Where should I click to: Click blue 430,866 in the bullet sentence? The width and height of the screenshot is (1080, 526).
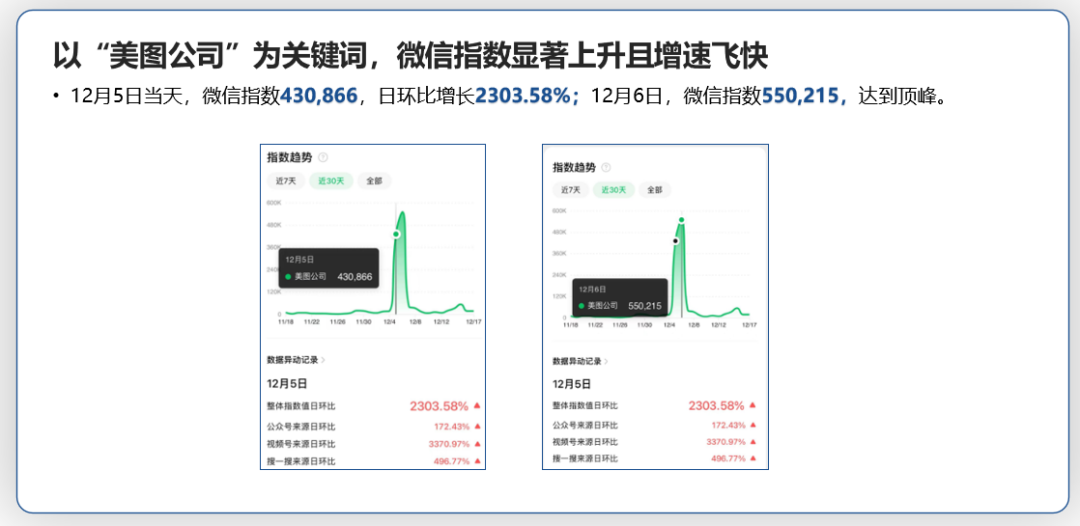pos(319,96)
